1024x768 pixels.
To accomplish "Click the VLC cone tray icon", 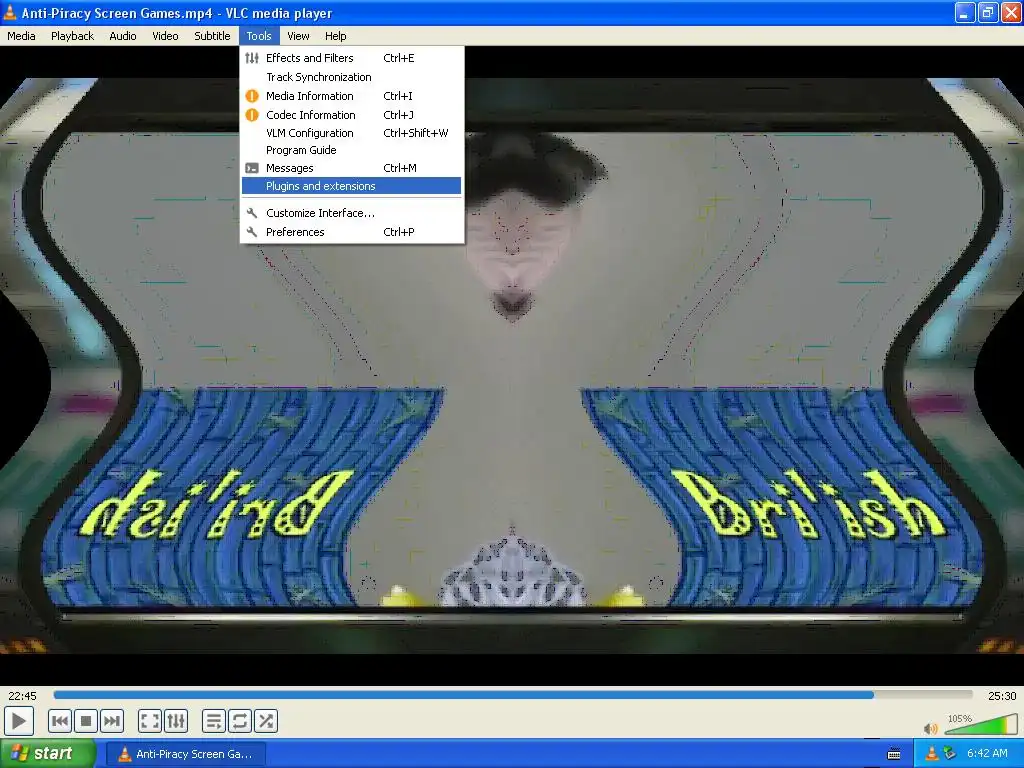I will (x=931, y=754).
